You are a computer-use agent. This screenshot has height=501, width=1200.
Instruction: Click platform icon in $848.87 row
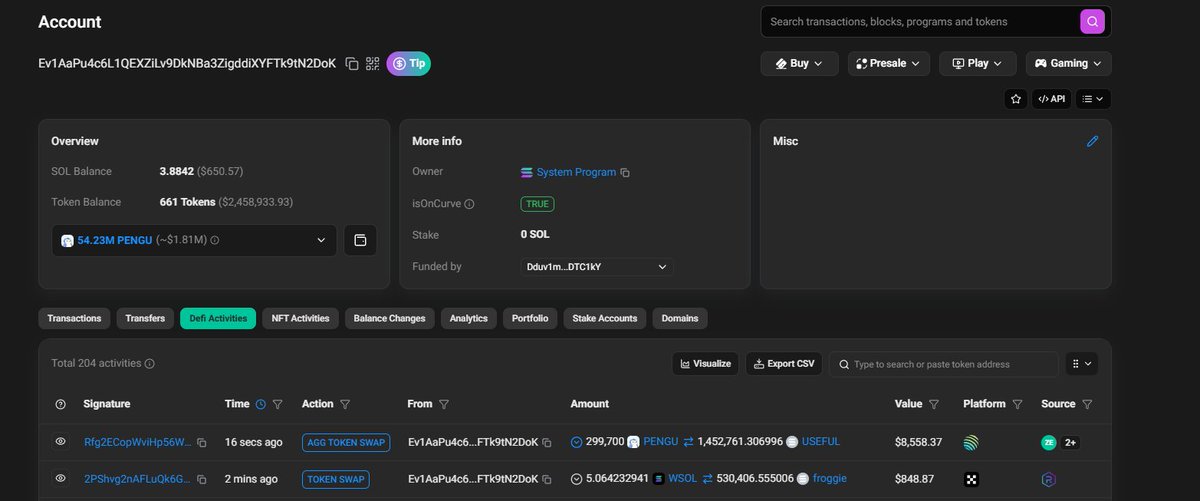coord(971,479)
